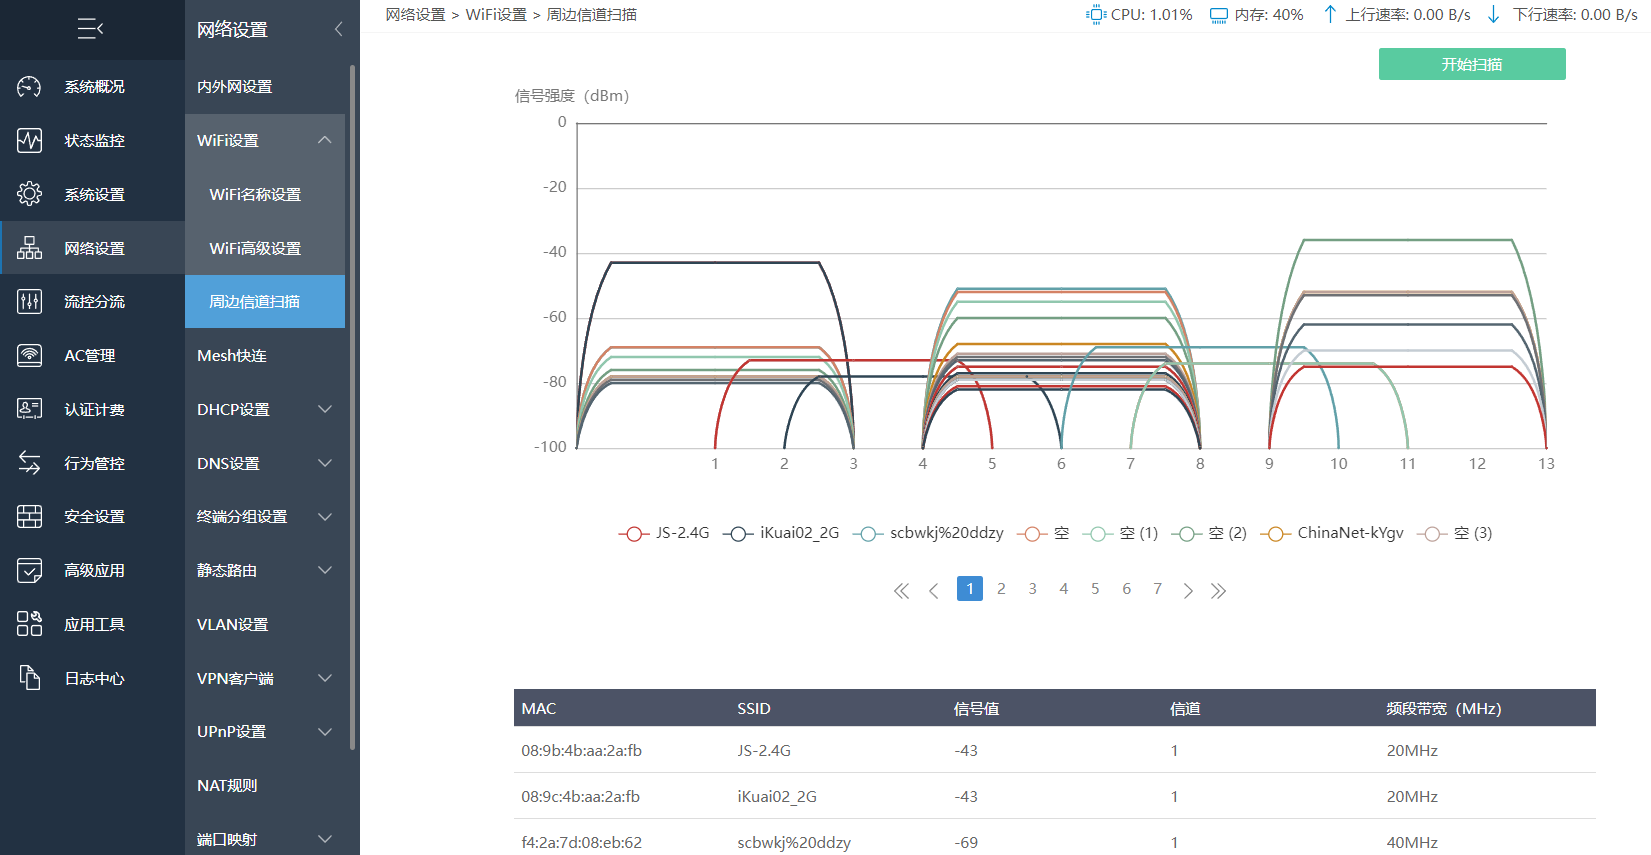Open VLAN设置 menu item
This screenshot has height=855, width=1651.
[265, 624]
